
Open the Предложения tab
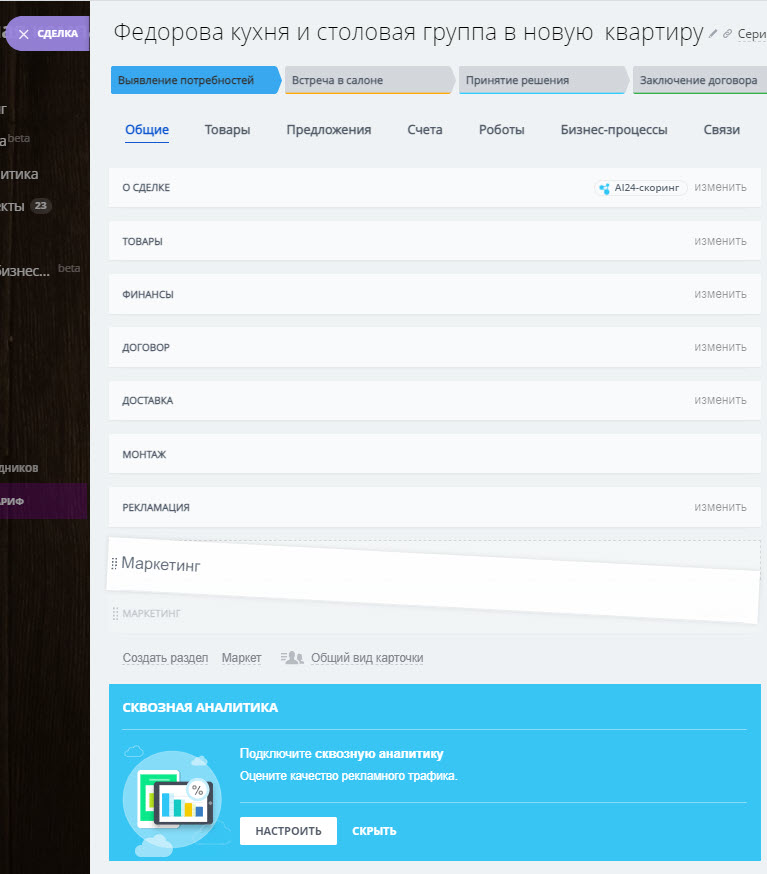click(329, 130)
